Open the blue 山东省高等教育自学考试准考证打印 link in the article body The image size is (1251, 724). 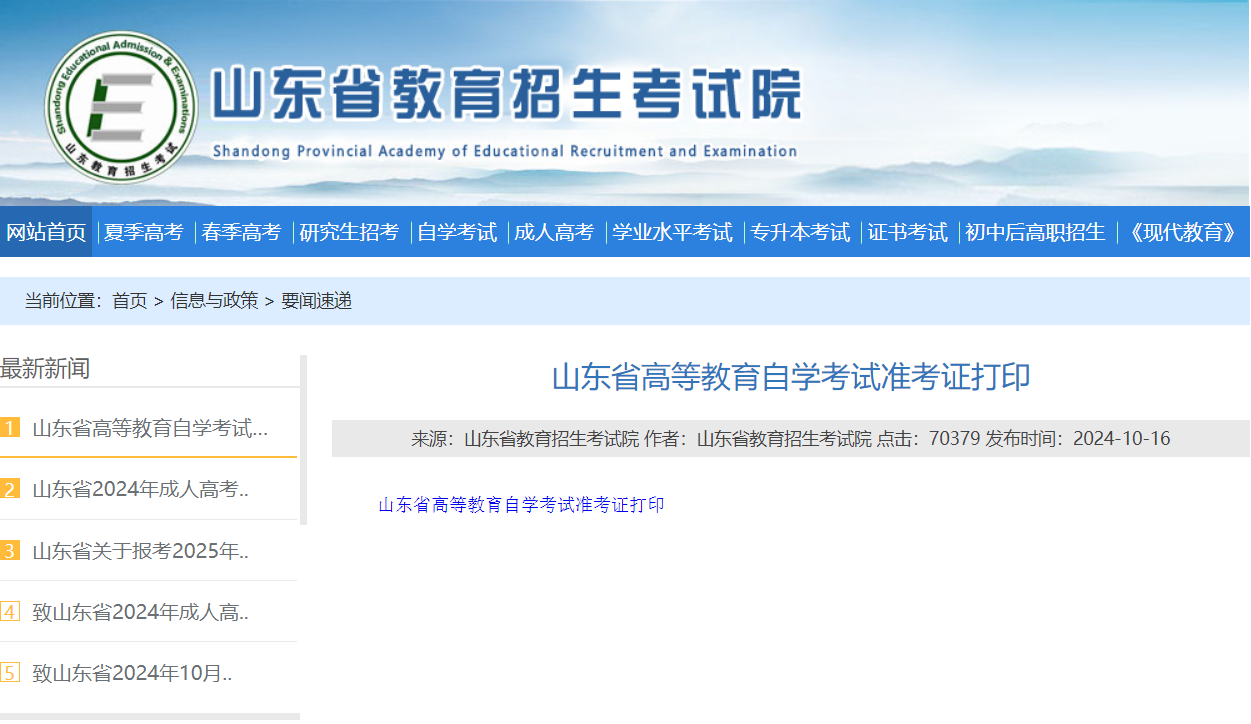tap(521, 505)
